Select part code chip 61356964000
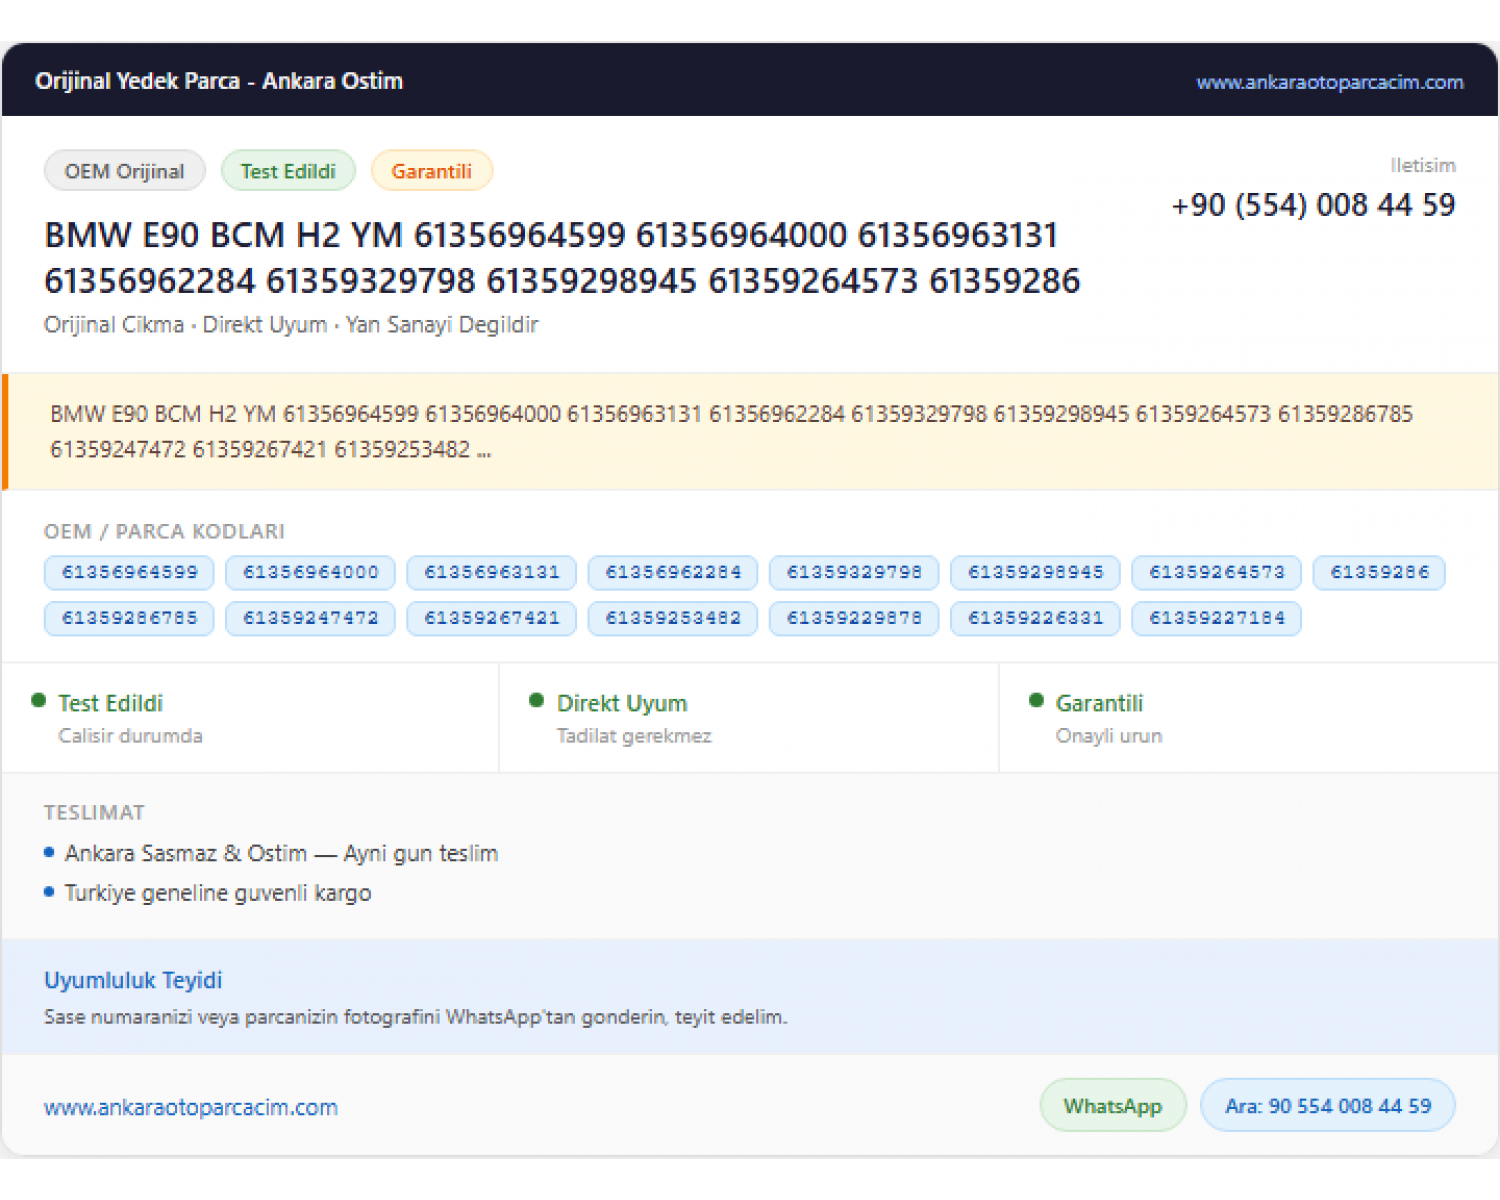The width and height of the screenshot is (1500, 1200). tap(311, 572)
